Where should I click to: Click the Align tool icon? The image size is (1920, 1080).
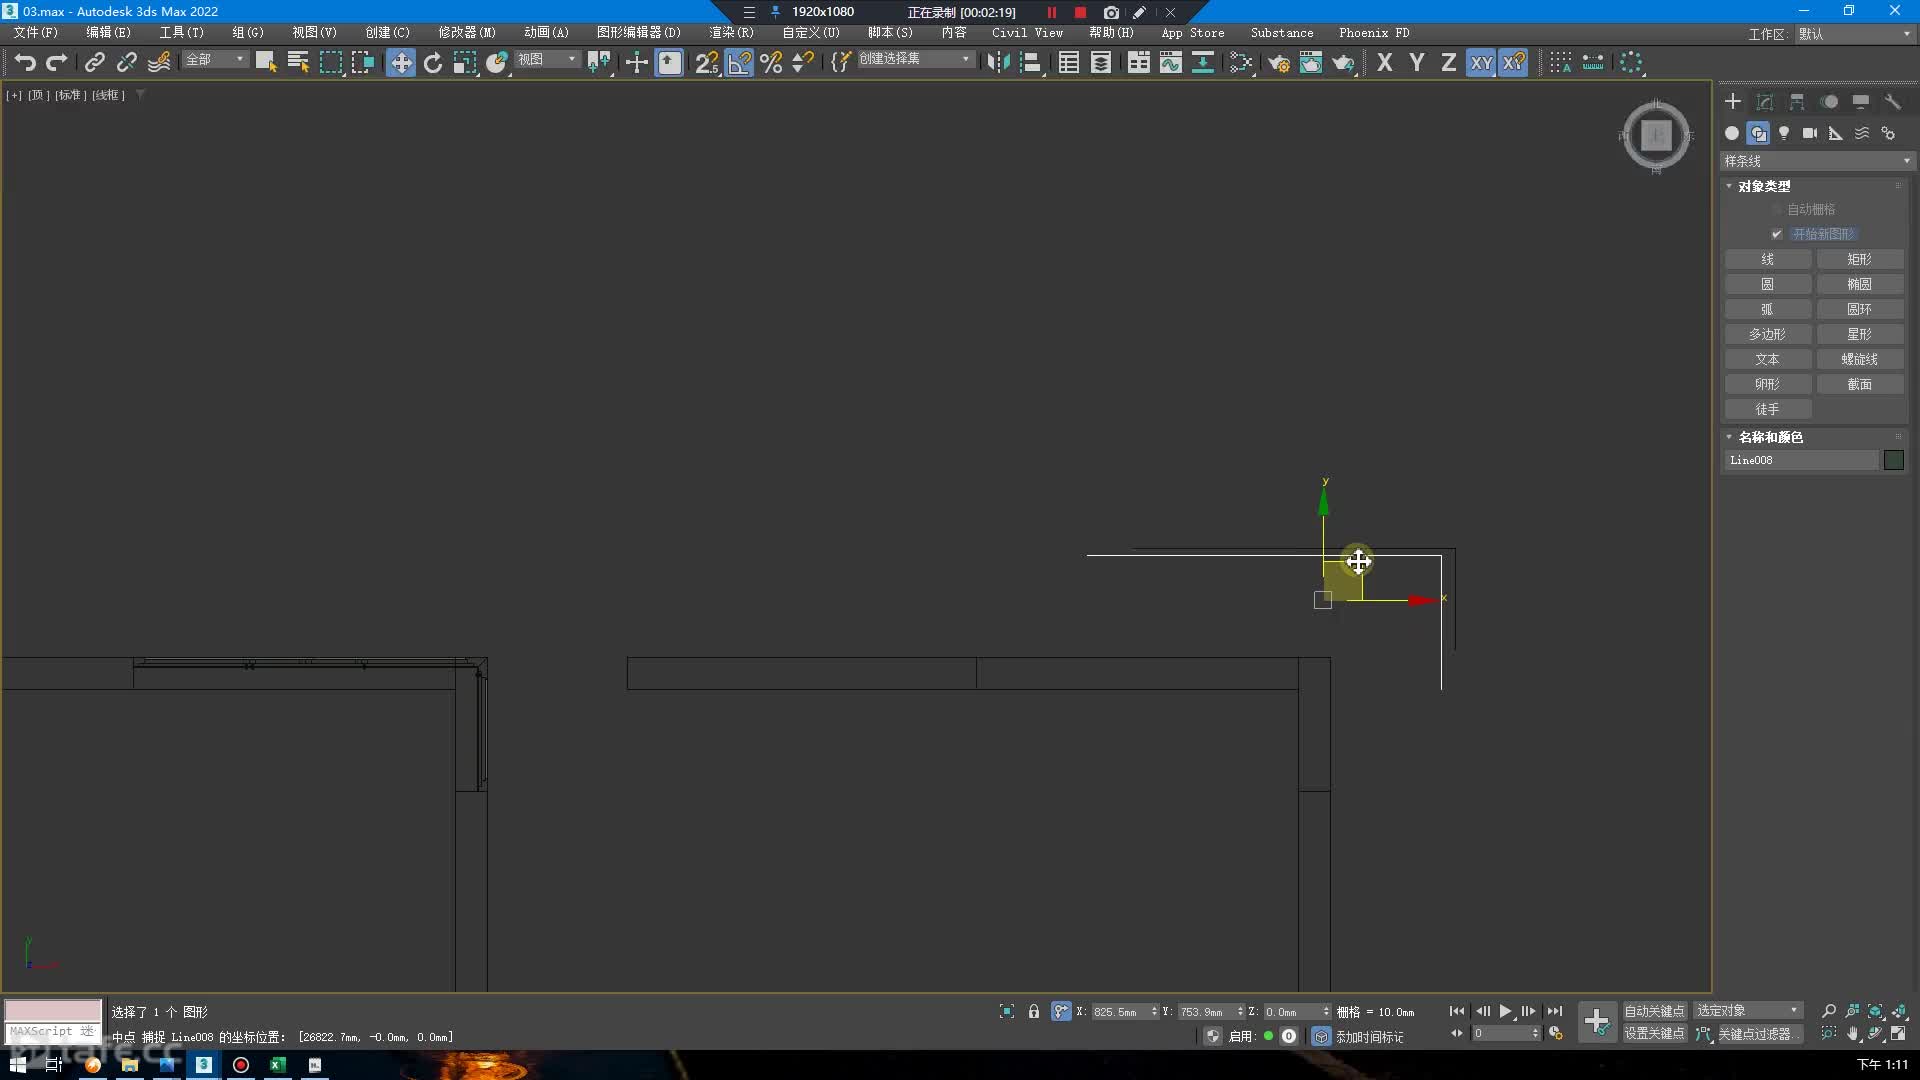coord(1031,63)
